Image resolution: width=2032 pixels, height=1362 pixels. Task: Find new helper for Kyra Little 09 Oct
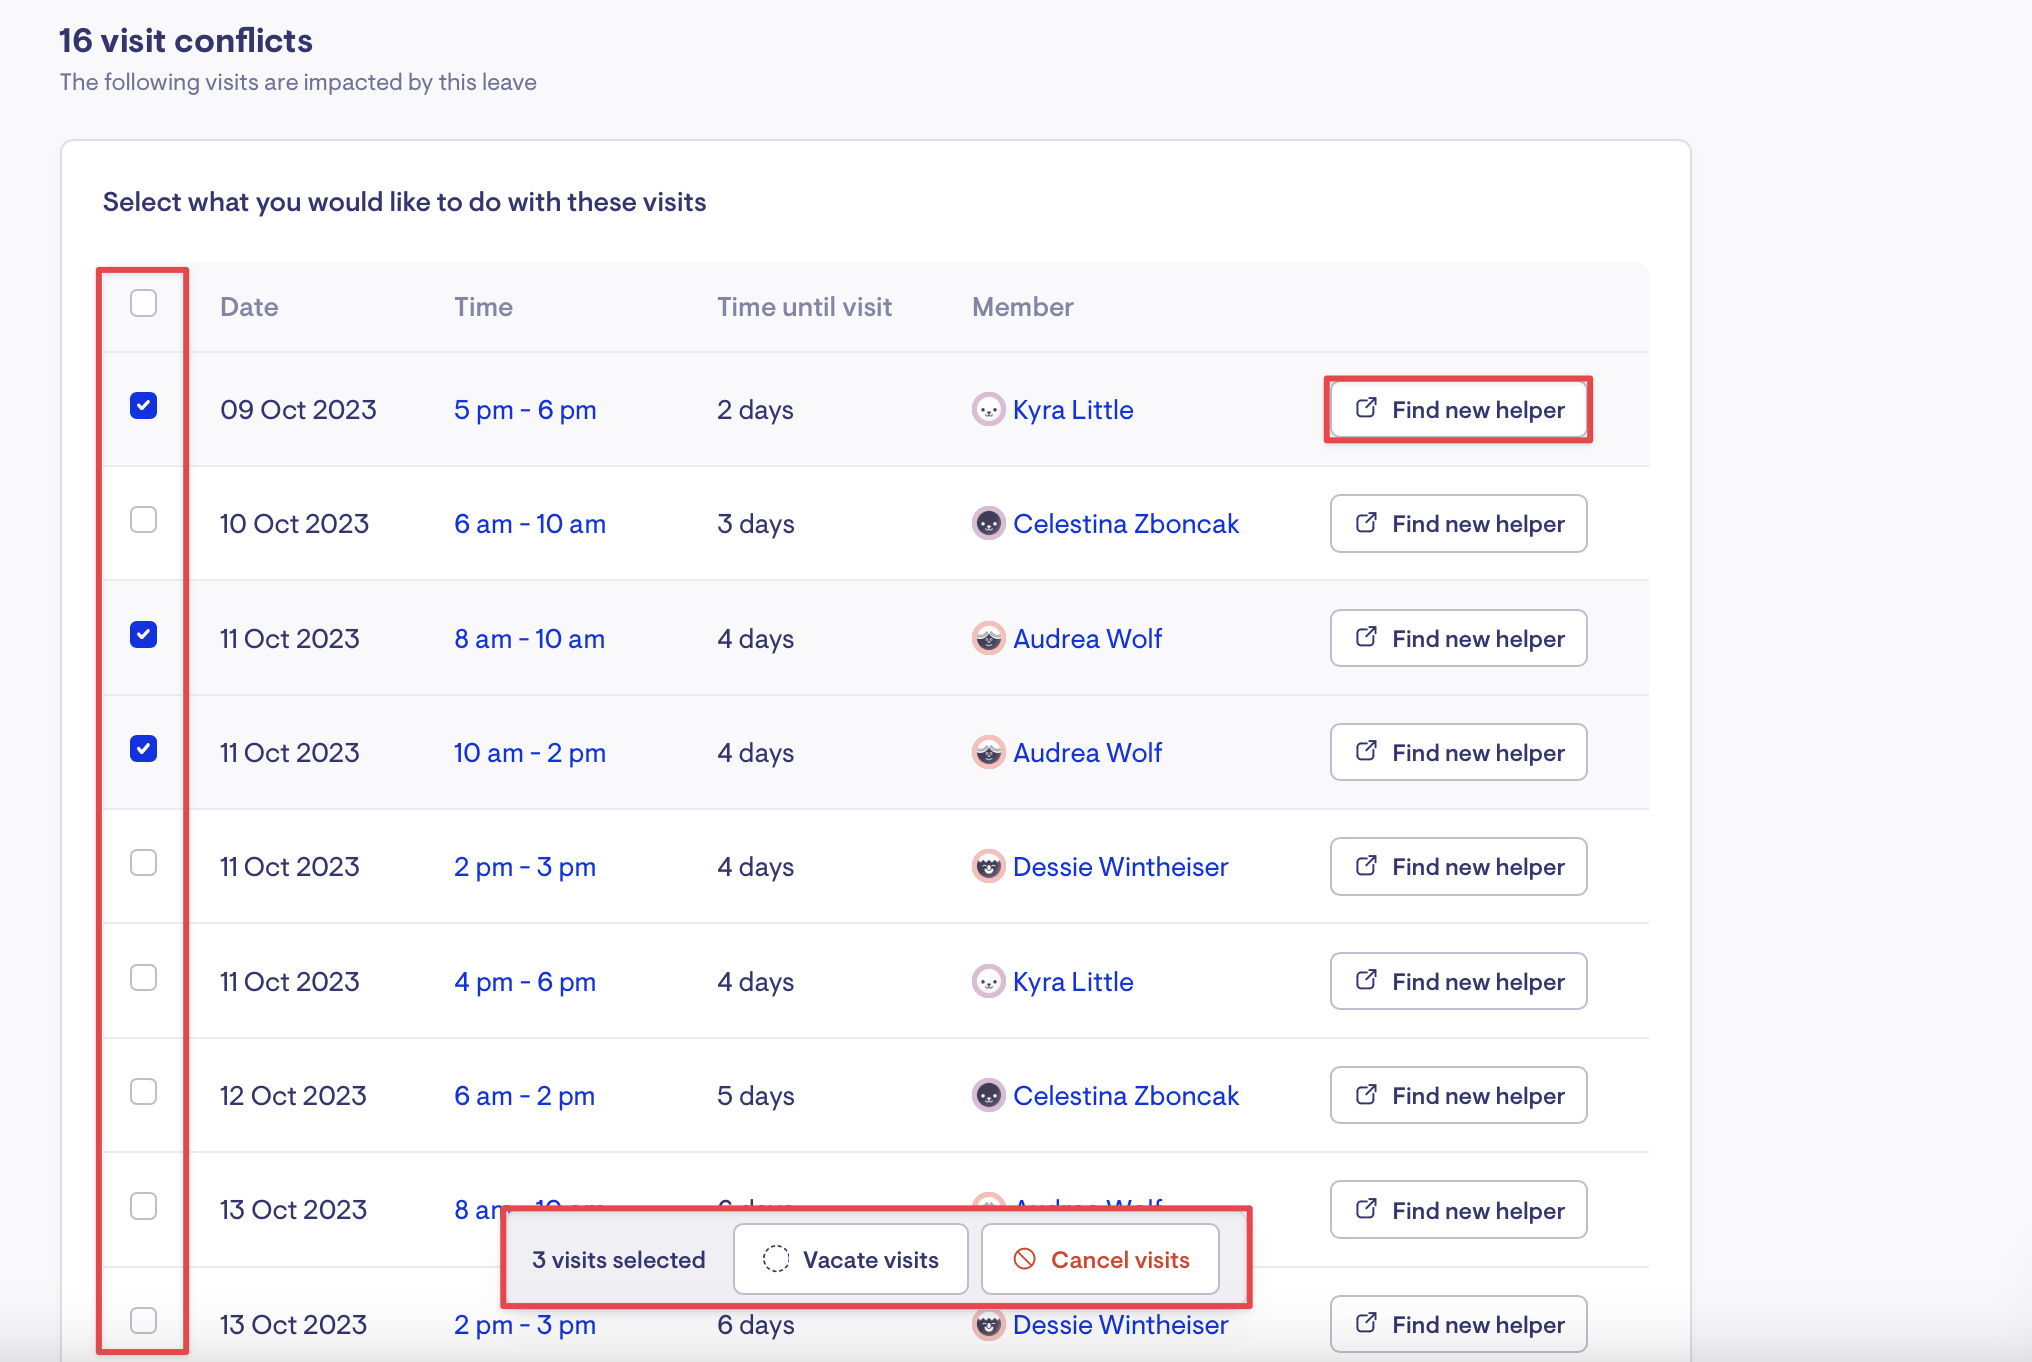tap(1458, 410)
